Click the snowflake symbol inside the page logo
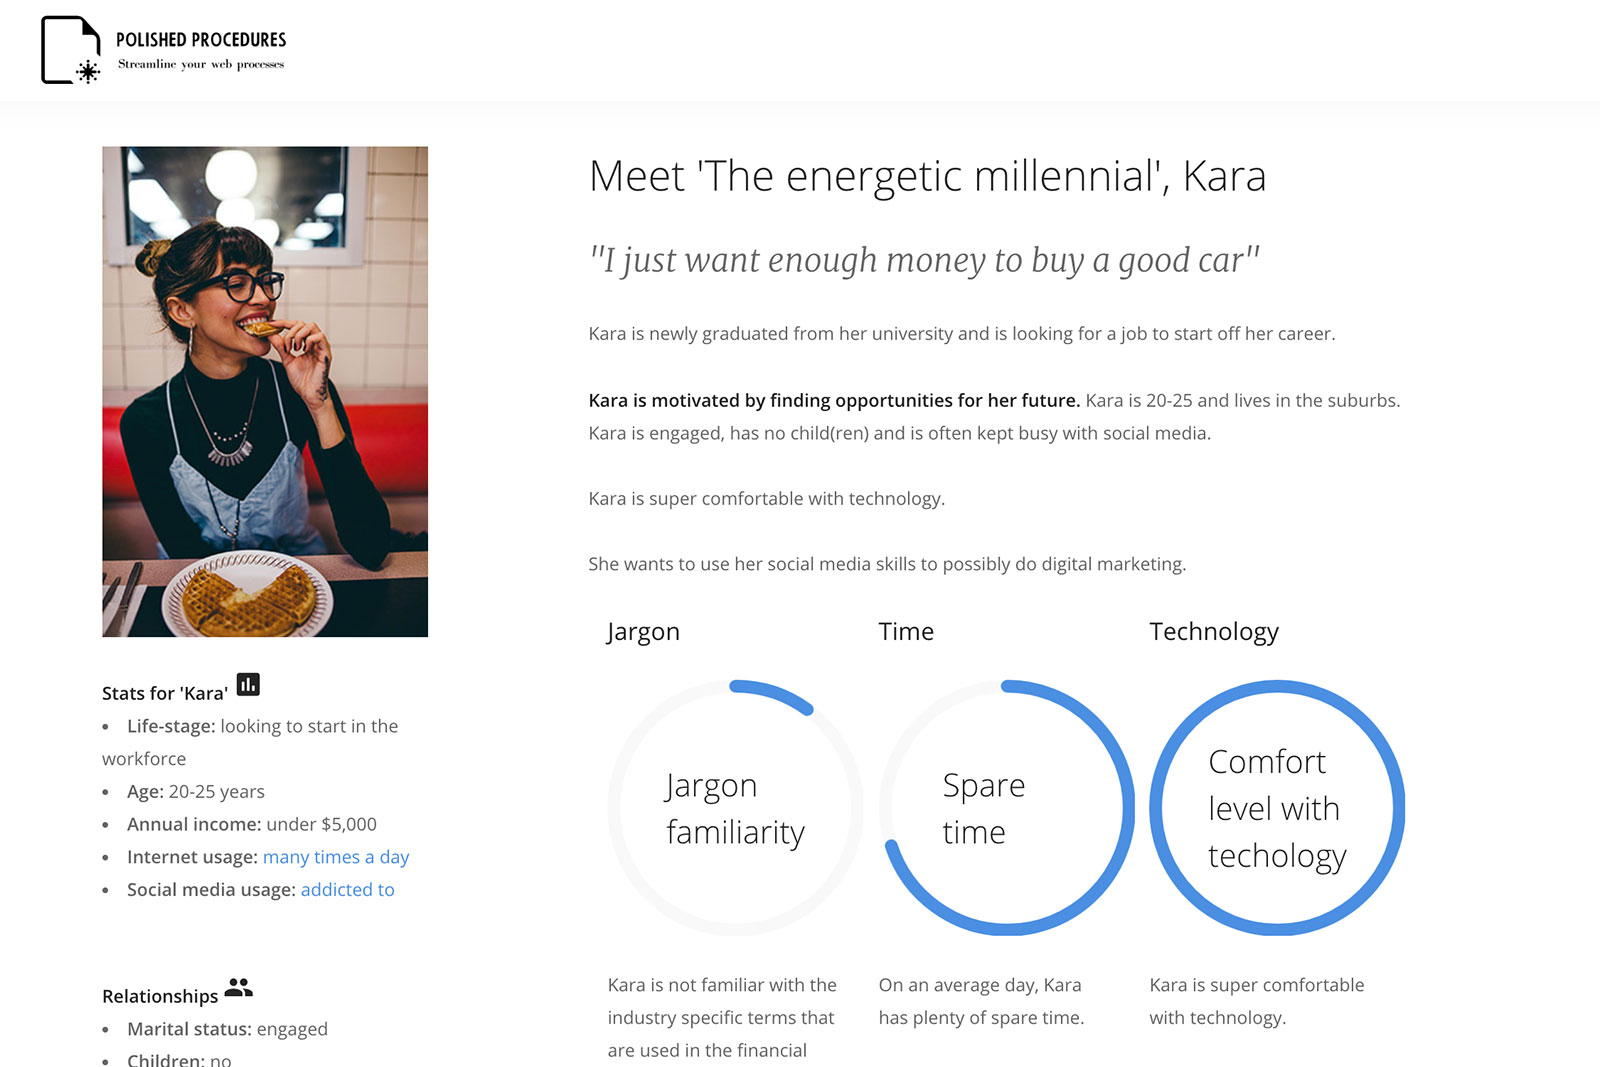This screenshot has height=1067, width=1600. tap(87, 70)
